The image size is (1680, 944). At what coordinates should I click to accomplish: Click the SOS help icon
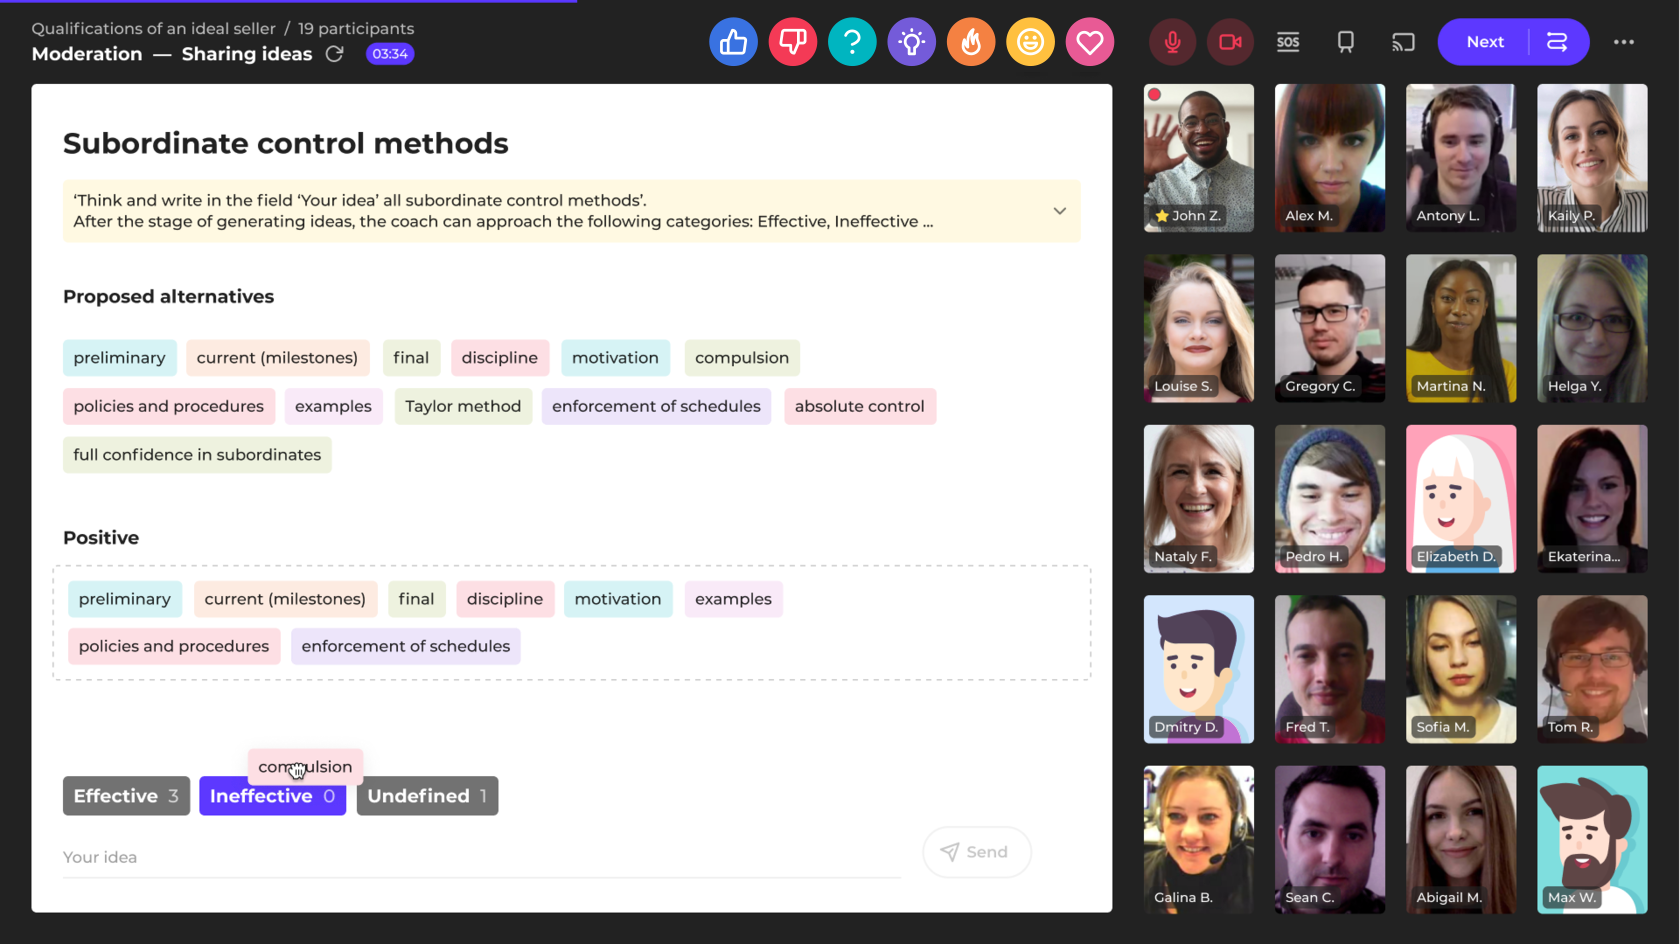click(x=1288, y=42)
